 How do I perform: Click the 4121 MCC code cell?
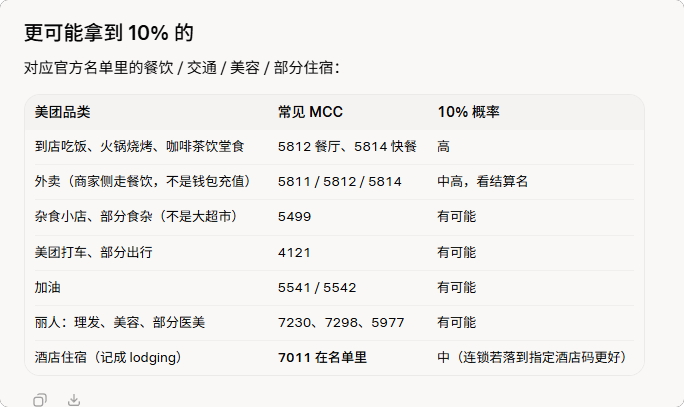click(294, 253)
